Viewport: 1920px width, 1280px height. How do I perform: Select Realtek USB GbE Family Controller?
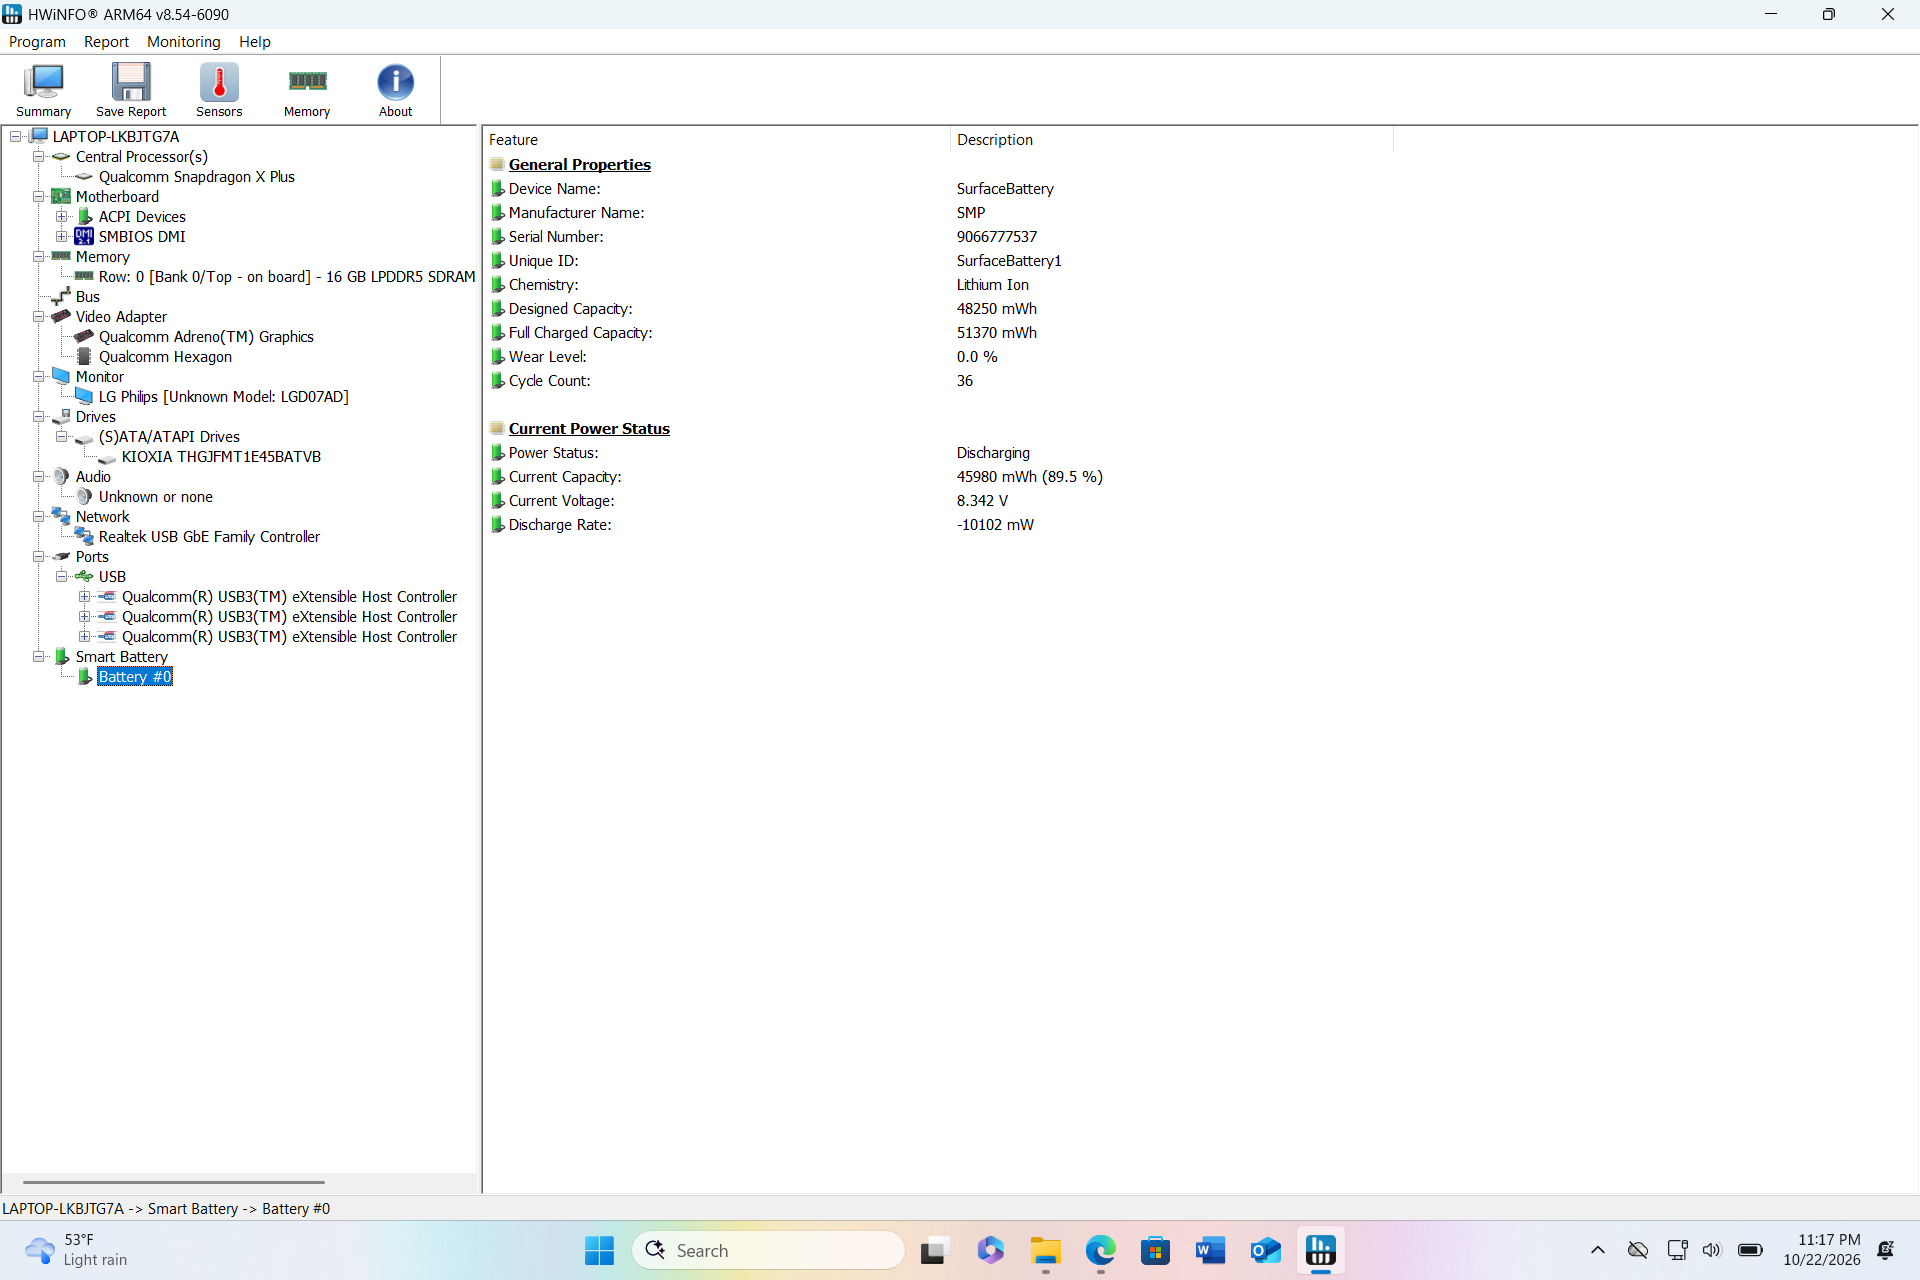(x=209, y=537)
